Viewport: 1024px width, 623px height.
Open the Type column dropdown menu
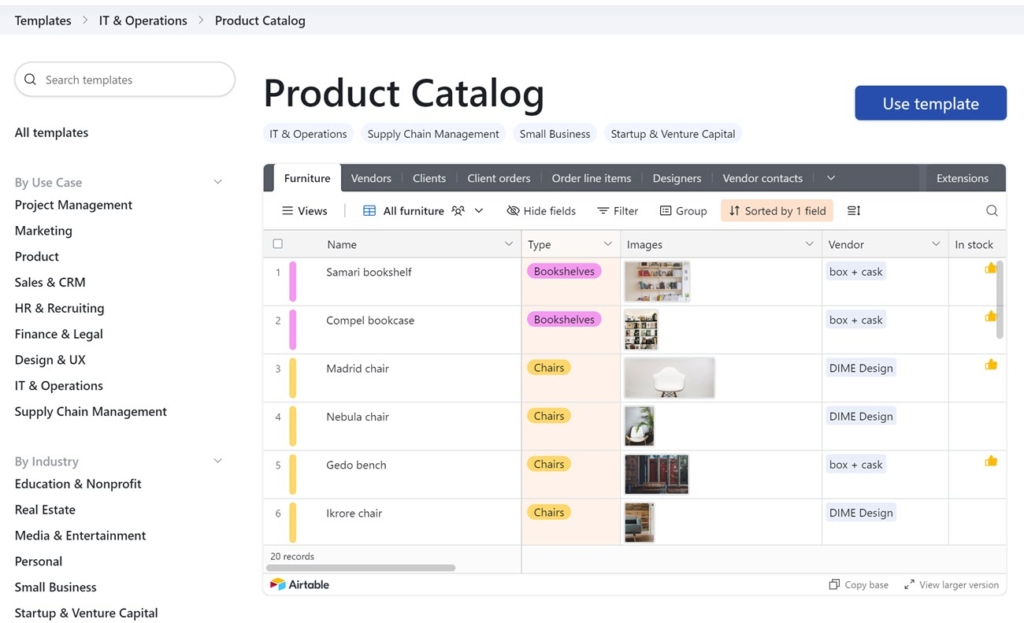tap(607, 244)
